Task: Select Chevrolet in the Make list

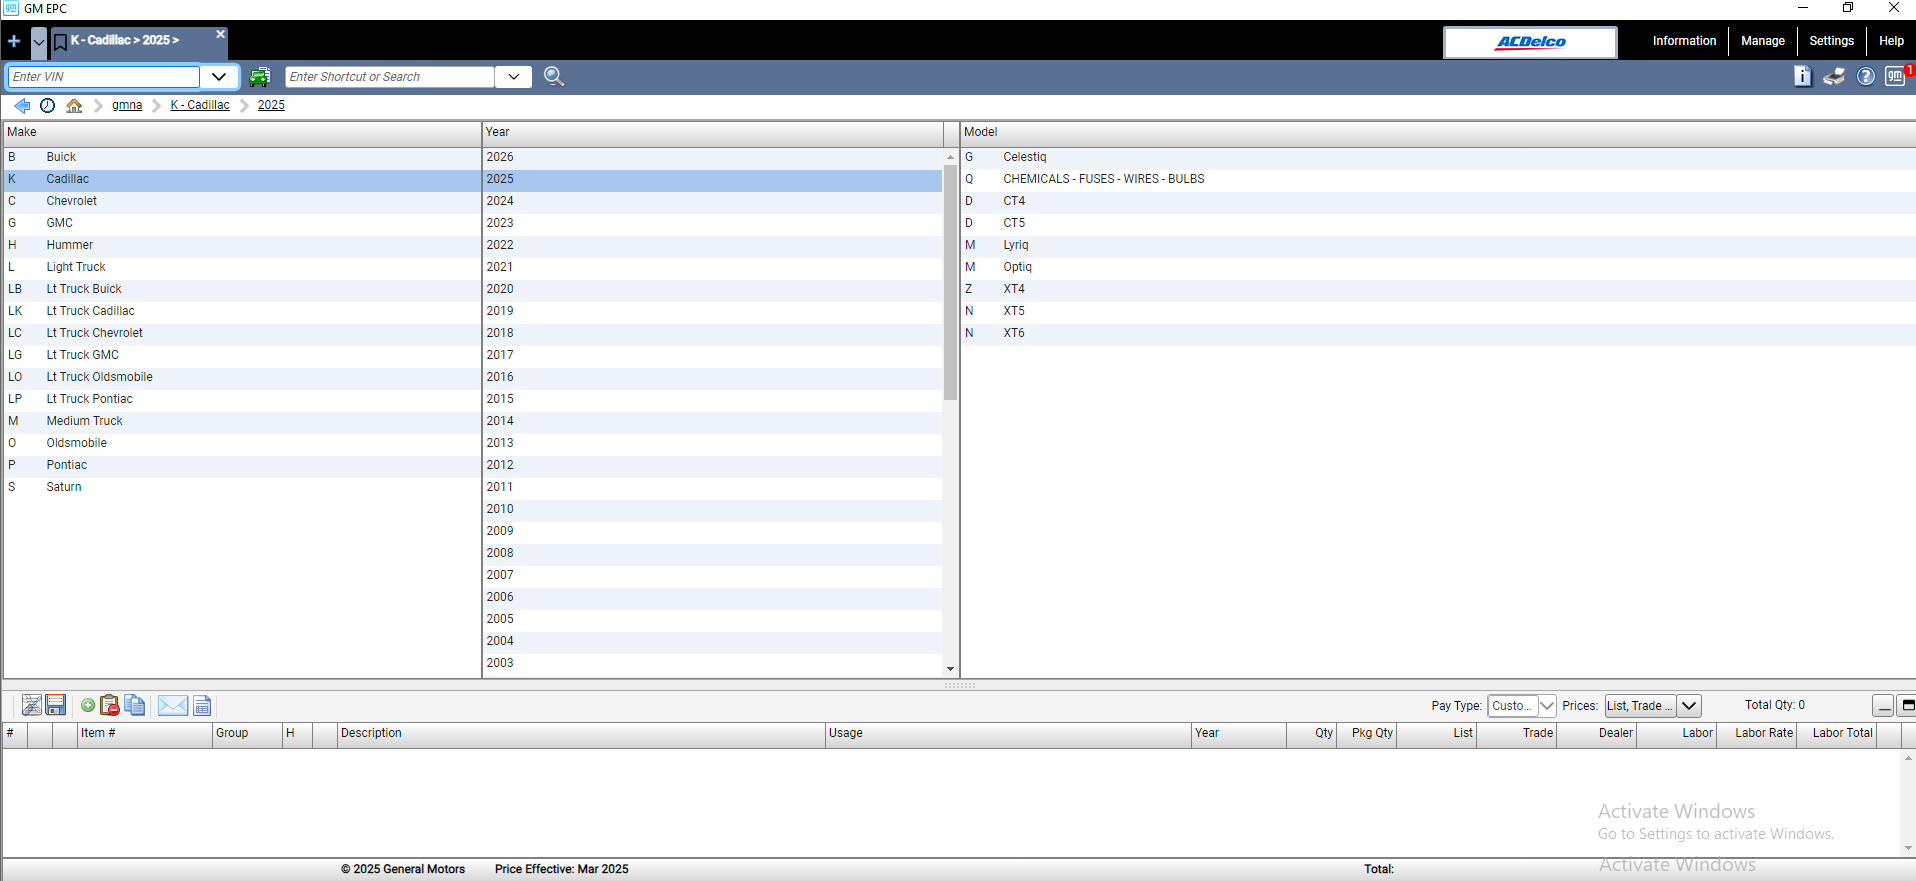Action: pyautogui.click(x=242, y=201)
